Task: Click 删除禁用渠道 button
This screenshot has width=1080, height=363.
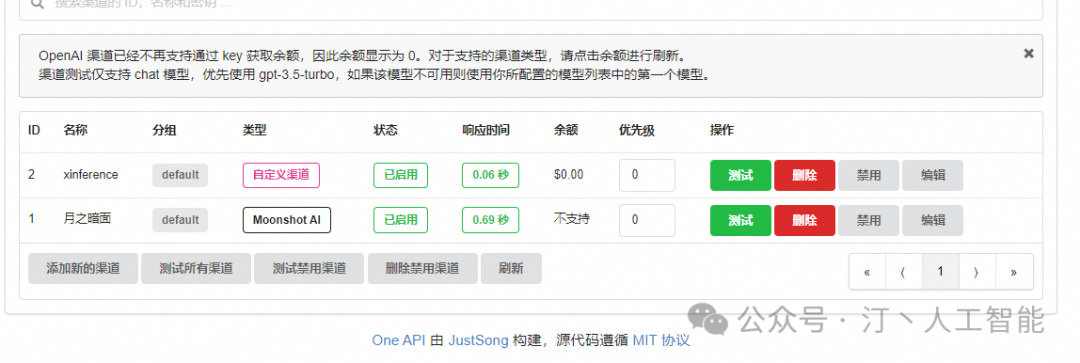Action: 422,269
